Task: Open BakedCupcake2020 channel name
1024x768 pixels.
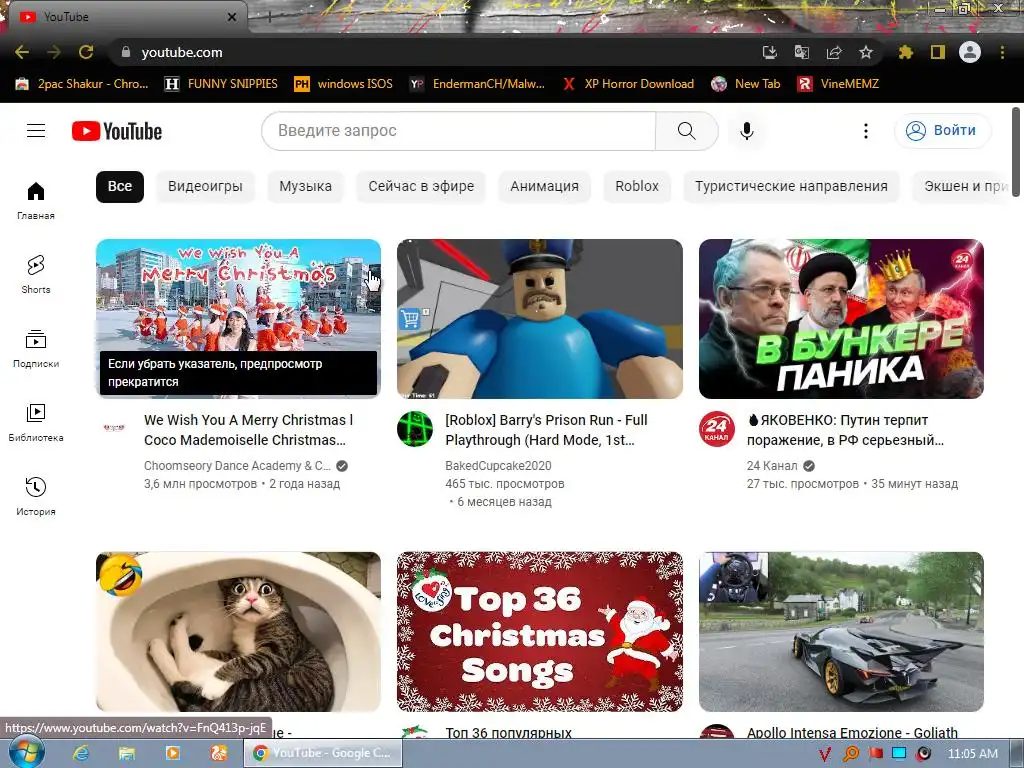Action: point(498,466)
